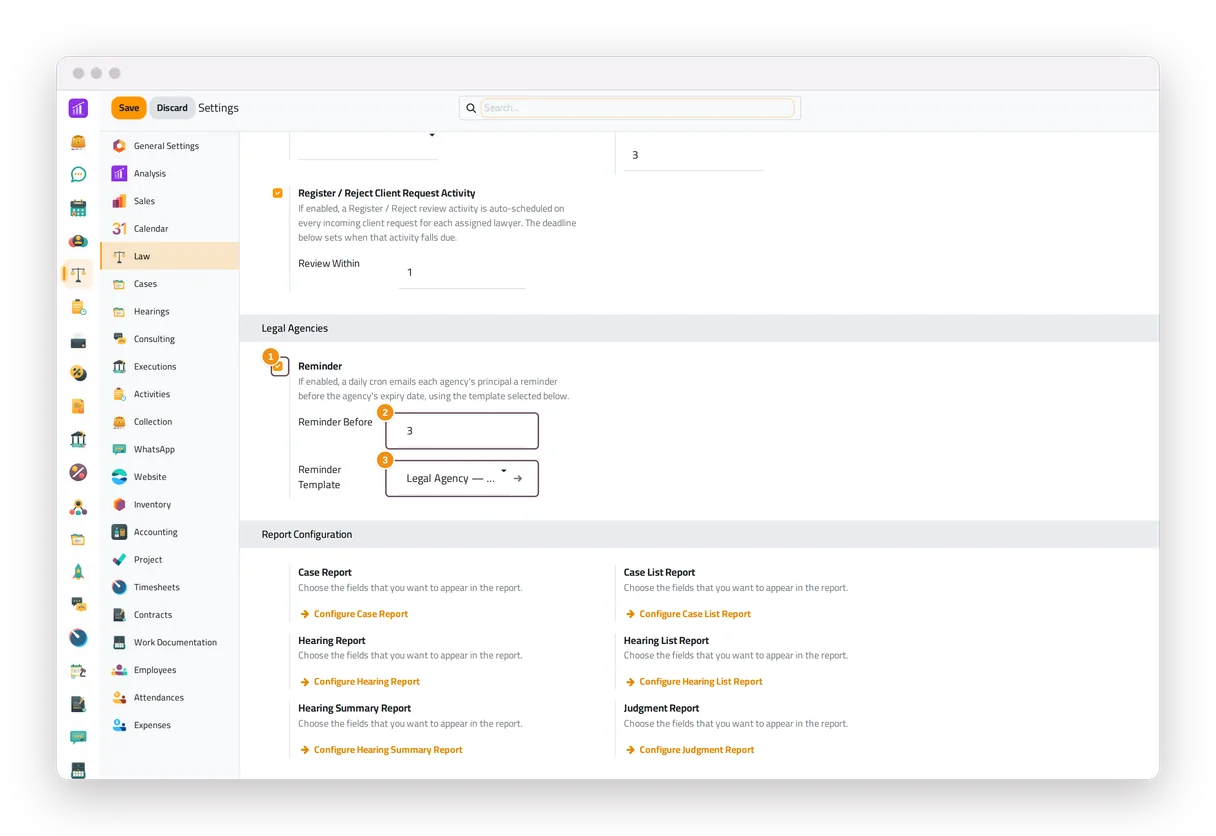Click the Employees people icon
Screen dimensions: 1216x836
click(119, 670)
